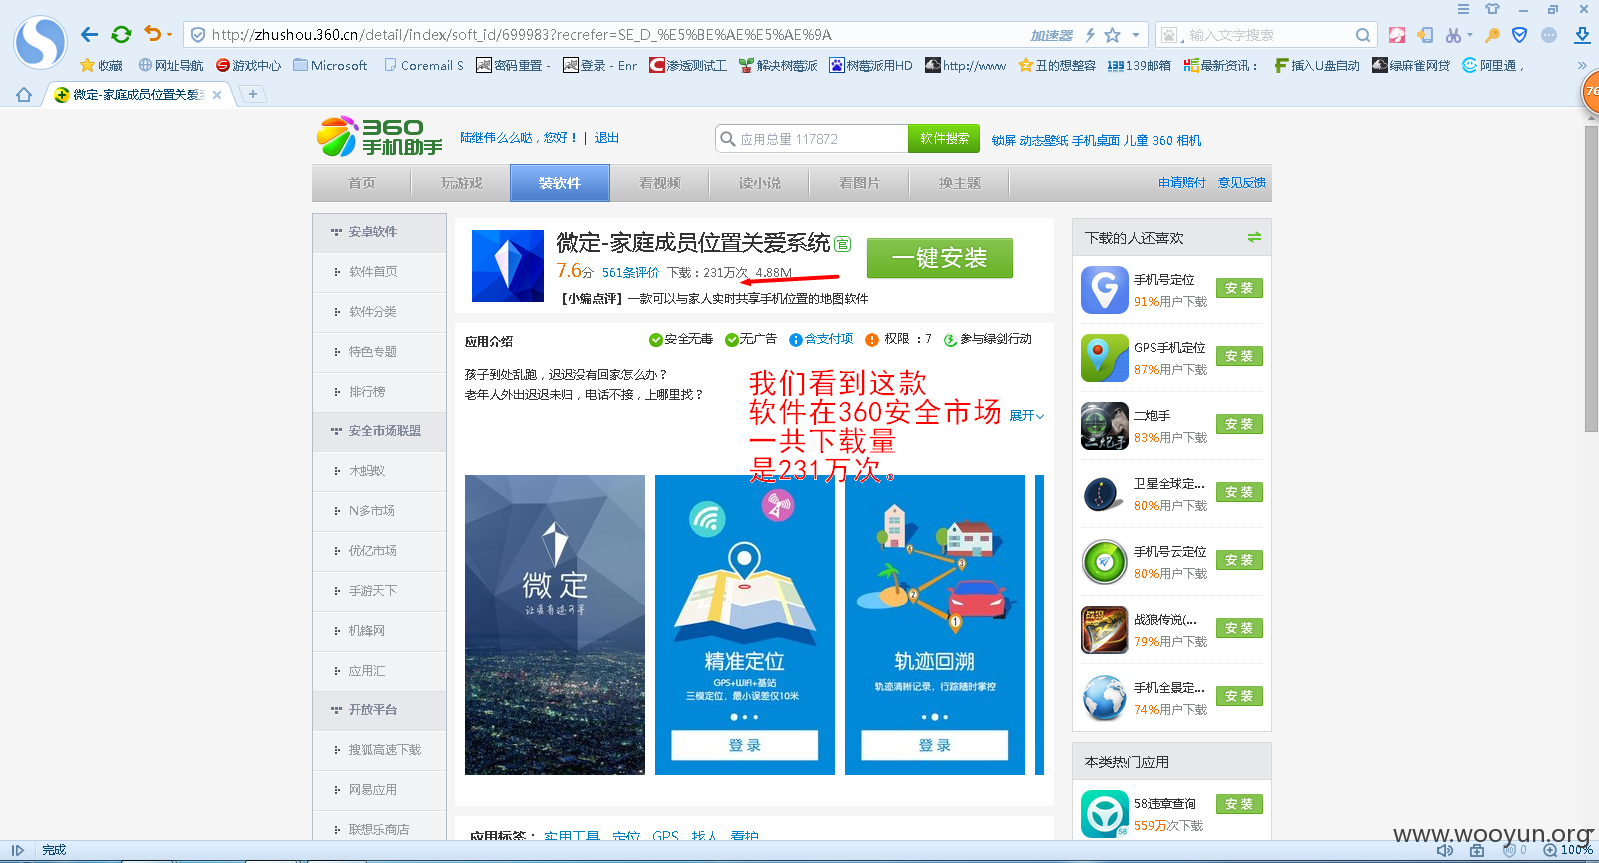Switch to the 读小说 navigation tab
This screenshot has width=1599, height=863.
[760, 183]
